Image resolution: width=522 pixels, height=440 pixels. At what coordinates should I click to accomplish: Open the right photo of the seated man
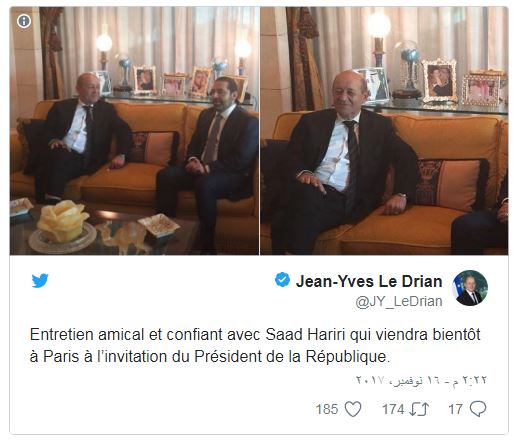pyautogui.click(x=384, y=131)
